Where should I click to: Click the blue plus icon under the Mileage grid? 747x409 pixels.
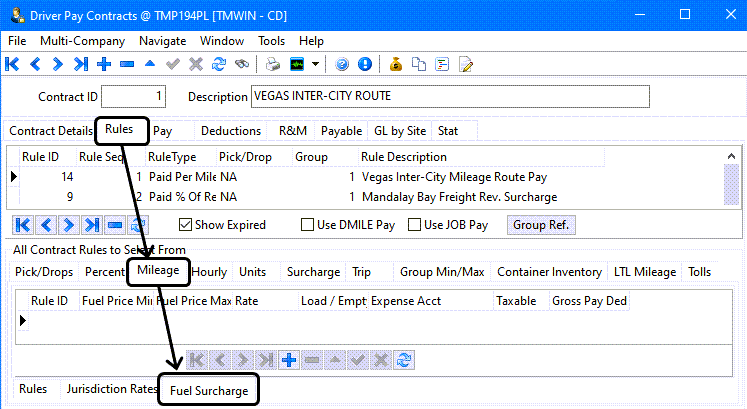(x=290, y=360)
